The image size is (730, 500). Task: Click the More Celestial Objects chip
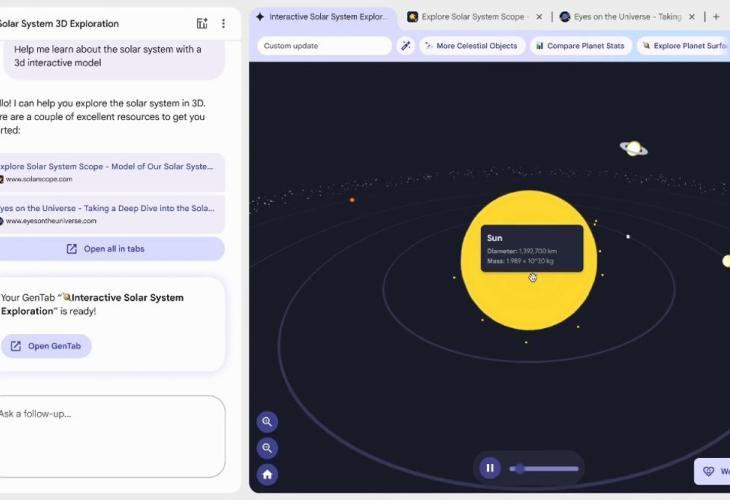(470, 46)
